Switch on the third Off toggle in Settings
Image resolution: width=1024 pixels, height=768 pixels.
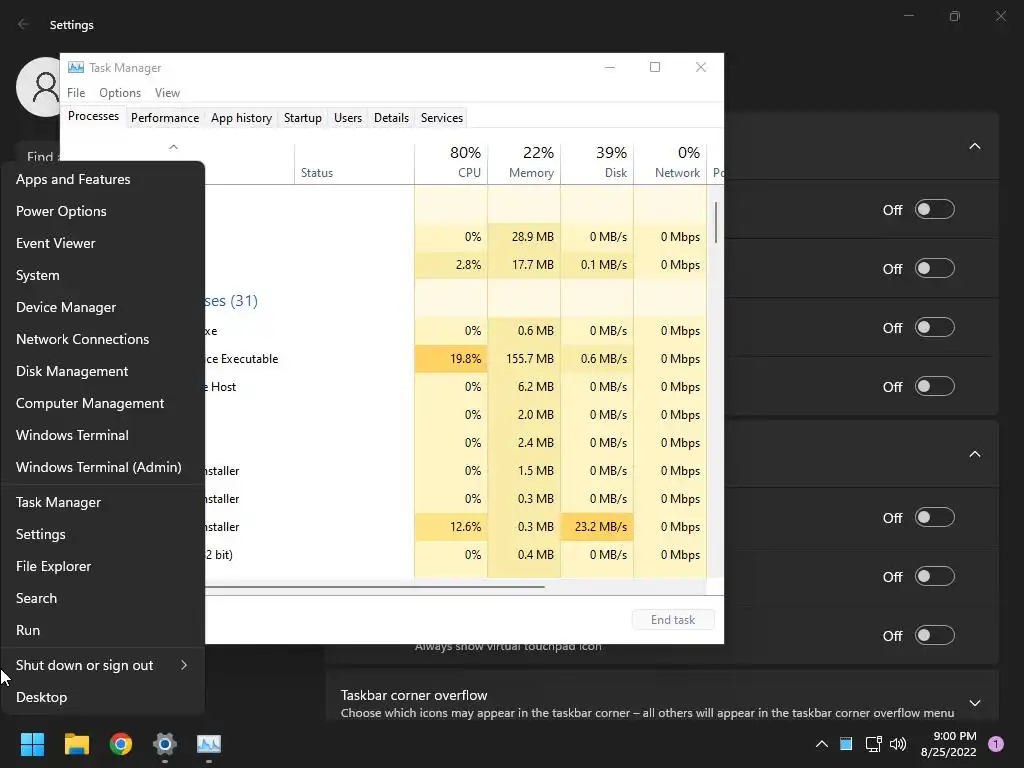[x=935, y=327]
